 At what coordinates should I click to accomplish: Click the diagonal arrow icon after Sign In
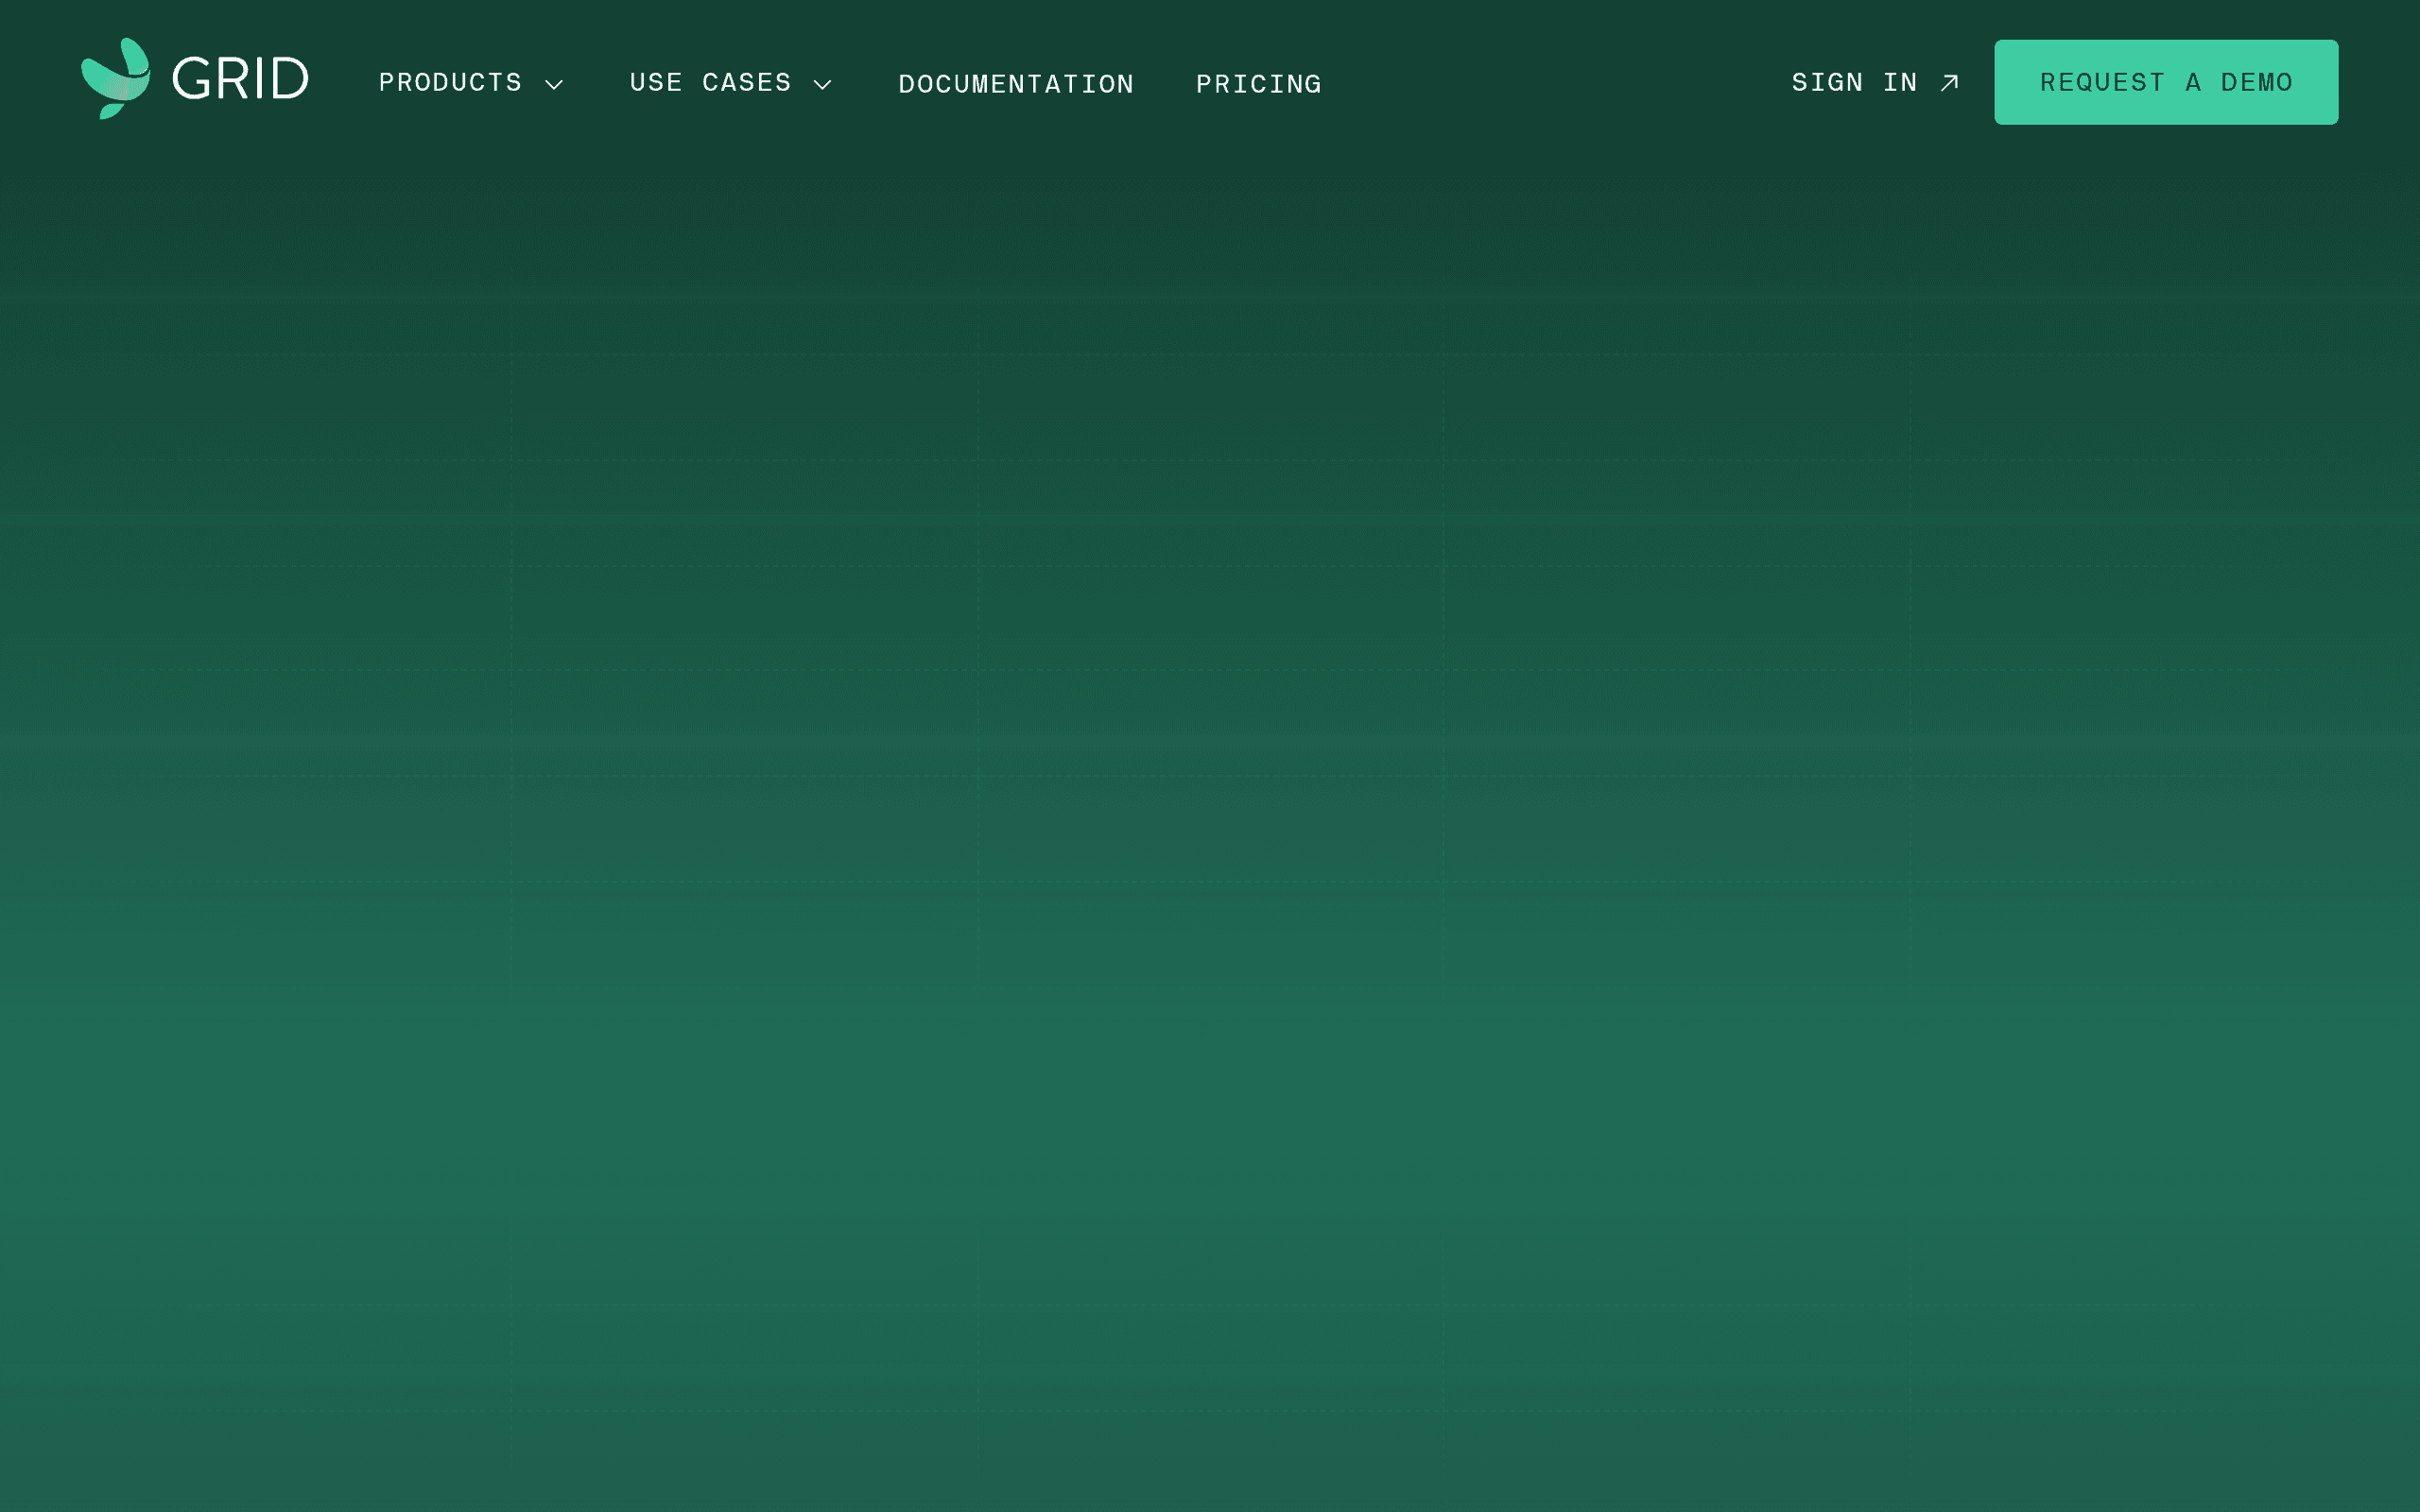[x=1949, y=83]
